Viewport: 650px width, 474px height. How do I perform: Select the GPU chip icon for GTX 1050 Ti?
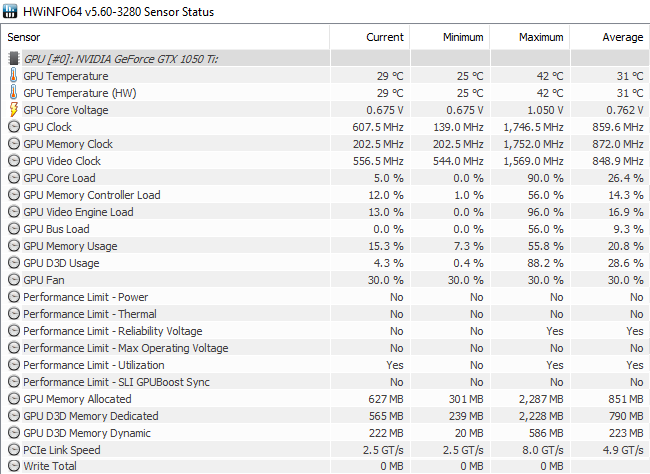(14, 58)
